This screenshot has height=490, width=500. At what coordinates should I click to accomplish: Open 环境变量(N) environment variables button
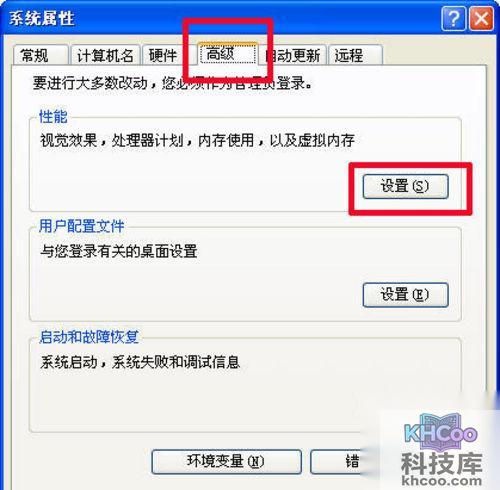pos(226,462)
